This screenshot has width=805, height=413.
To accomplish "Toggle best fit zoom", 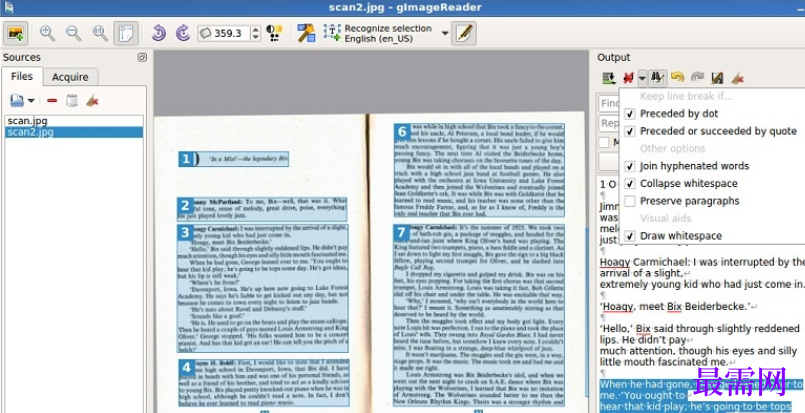I will click(126, 33).
